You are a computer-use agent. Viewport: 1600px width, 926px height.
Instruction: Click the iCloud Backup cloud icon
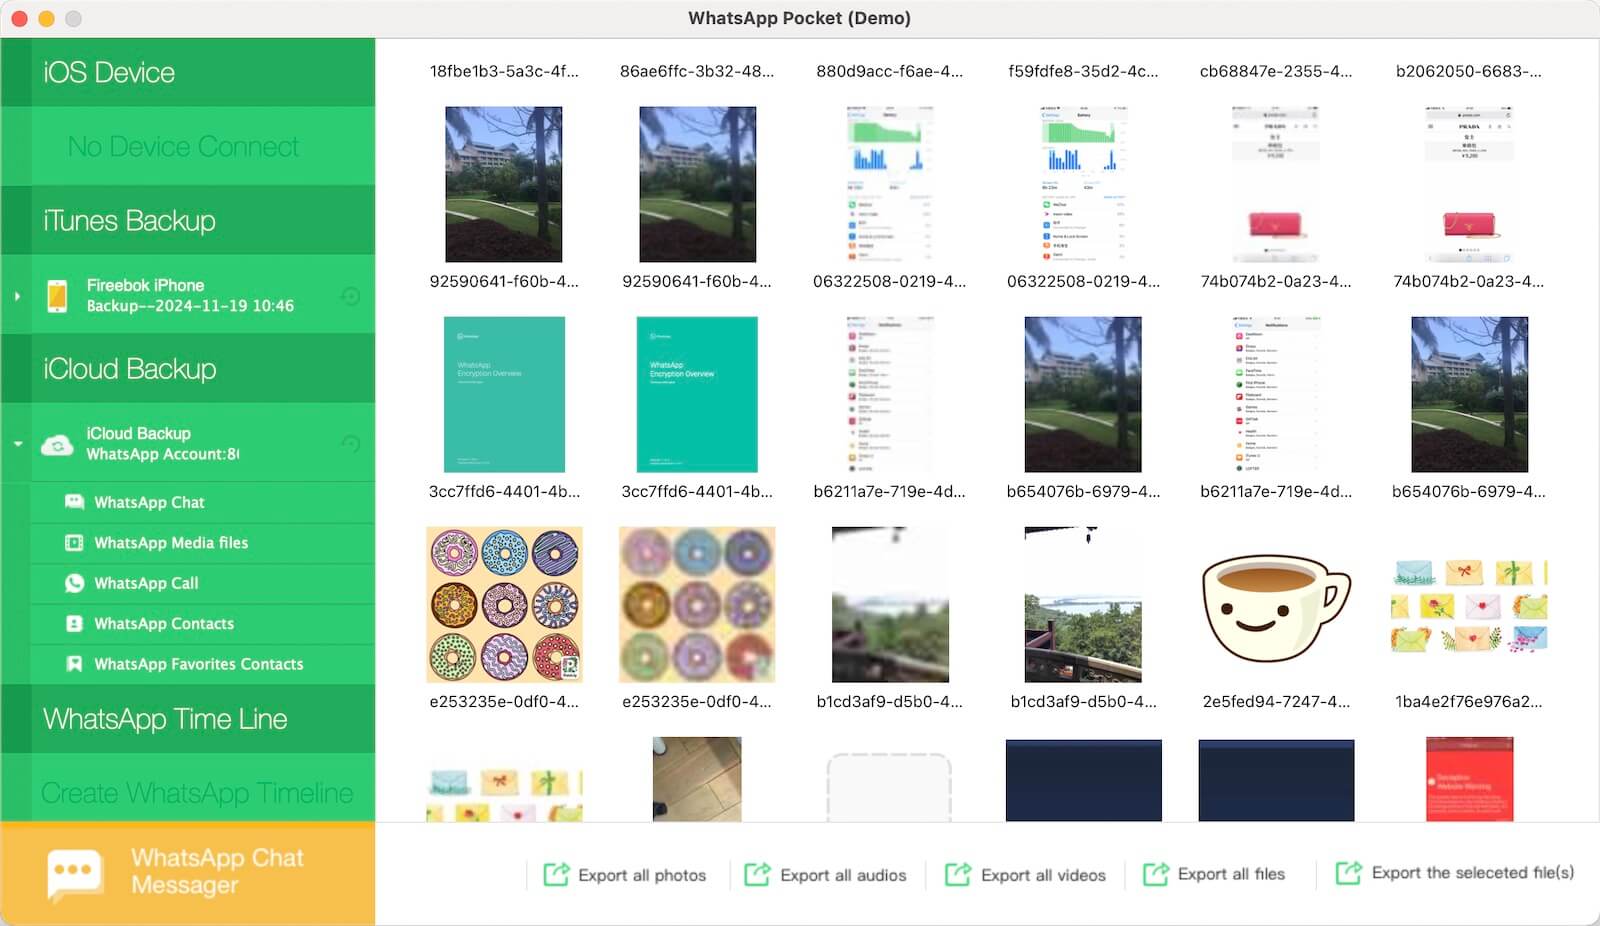[58, 445]
